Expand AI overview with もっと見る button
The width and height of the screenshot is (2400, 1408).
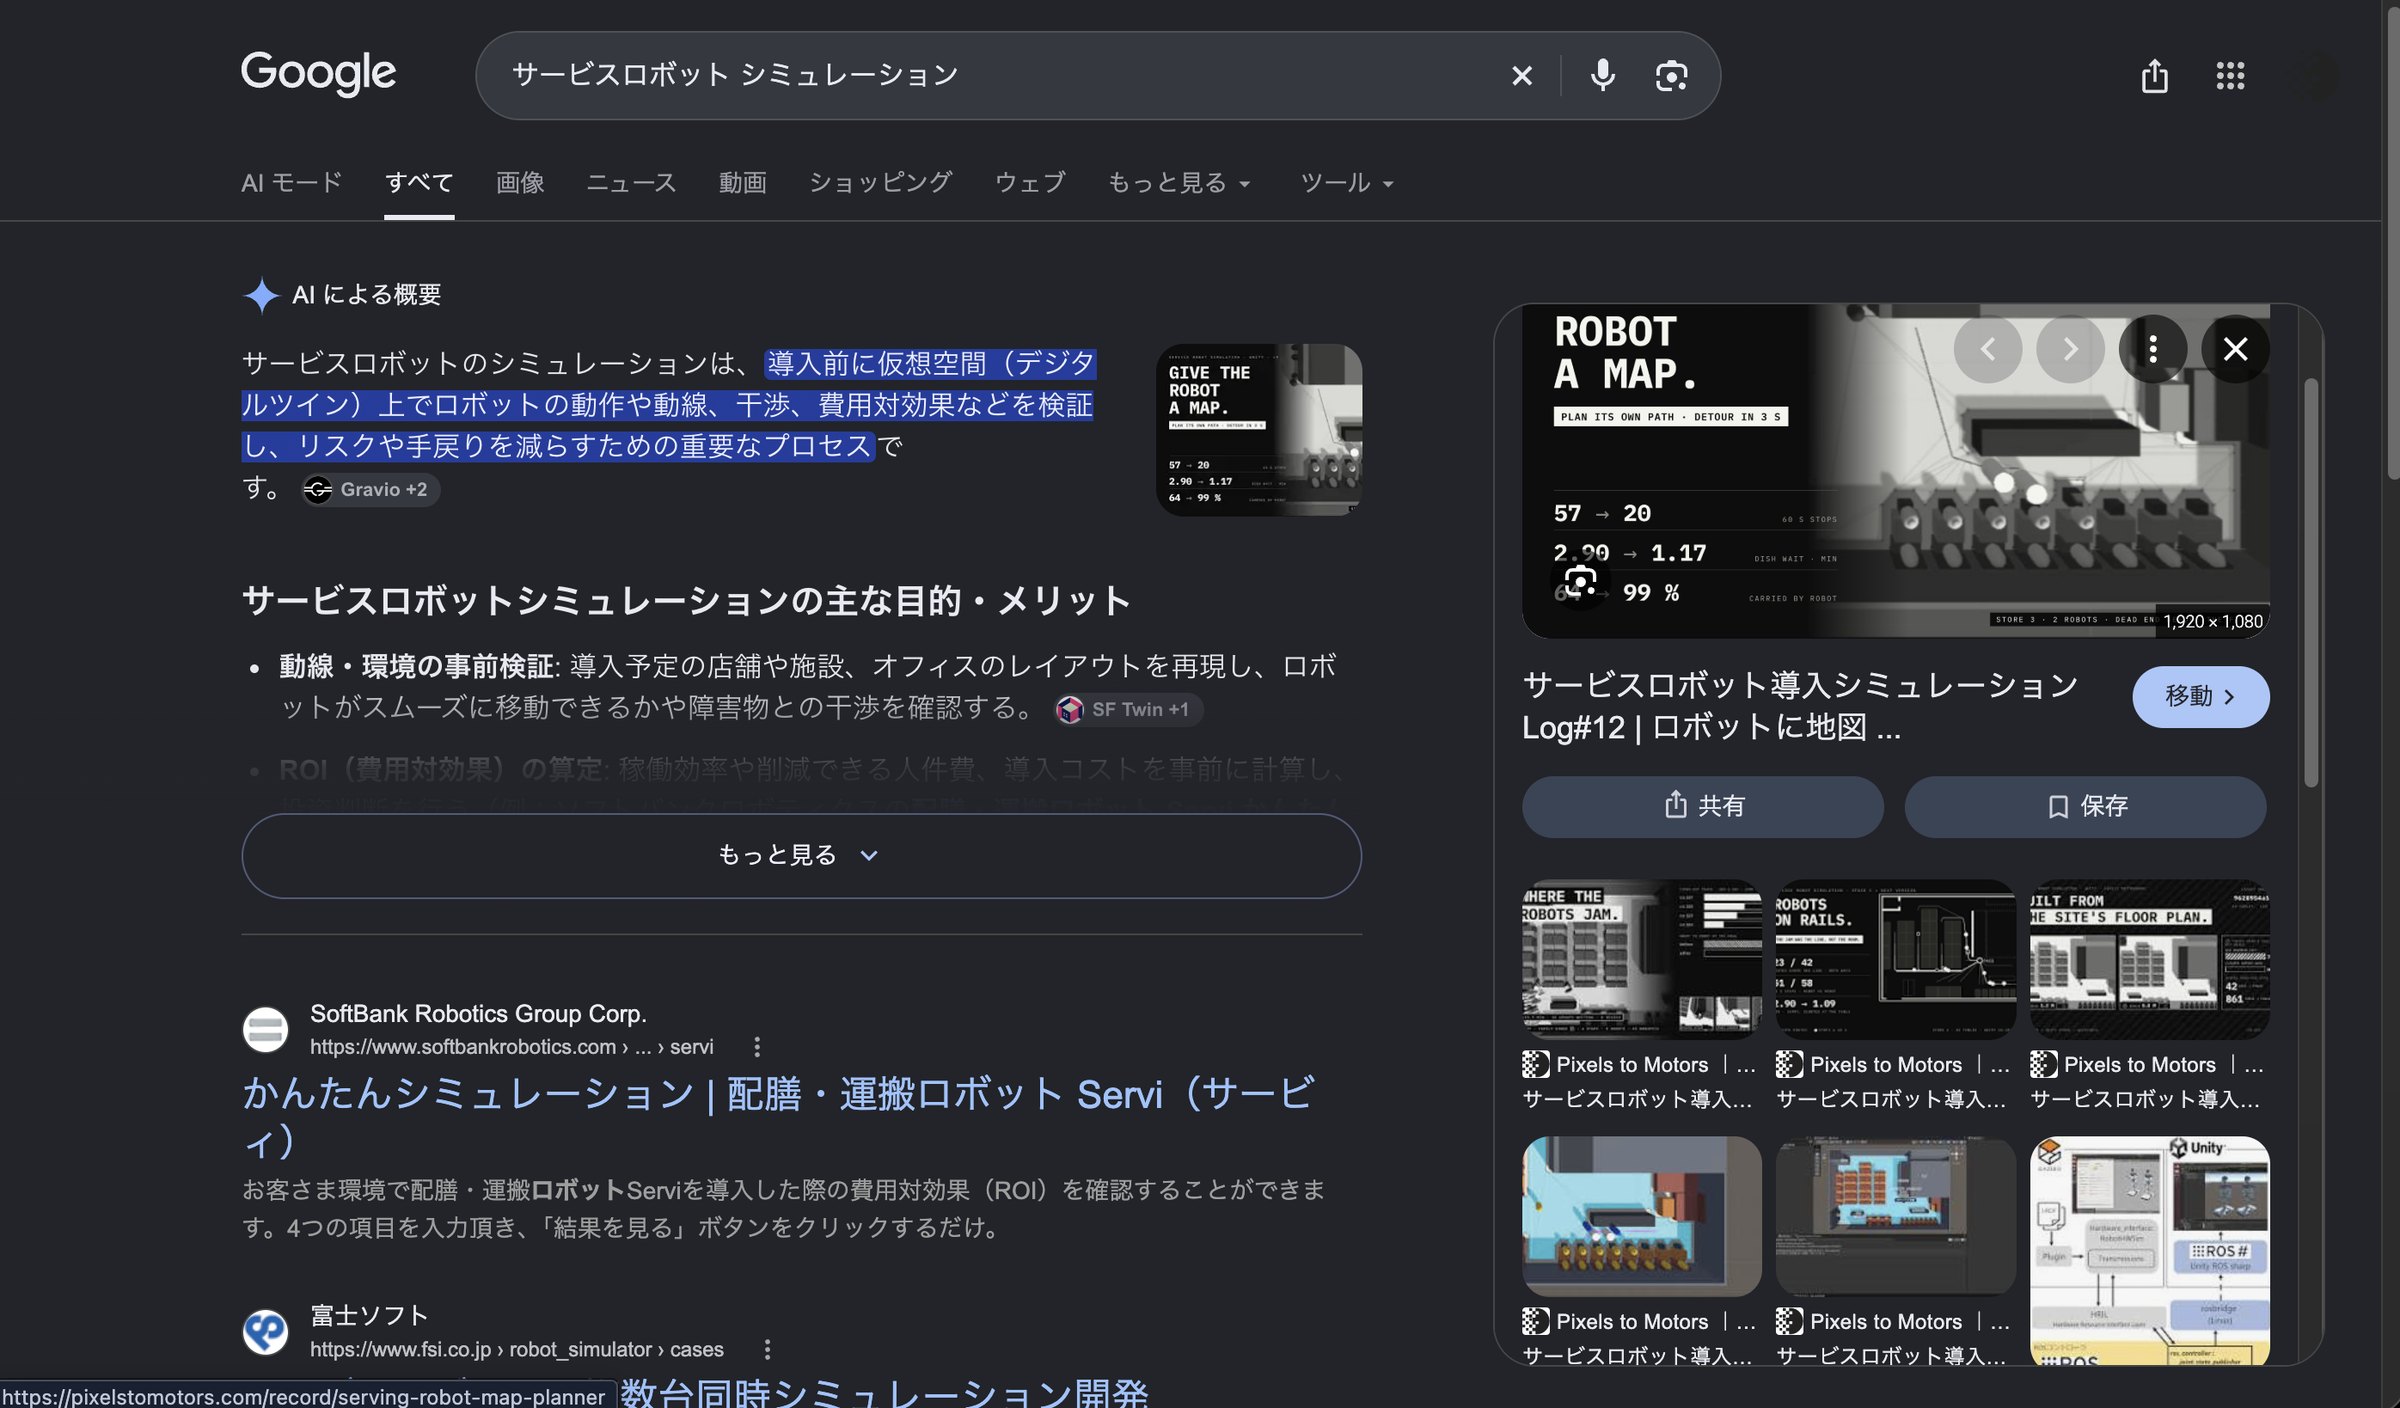[801, 856]
